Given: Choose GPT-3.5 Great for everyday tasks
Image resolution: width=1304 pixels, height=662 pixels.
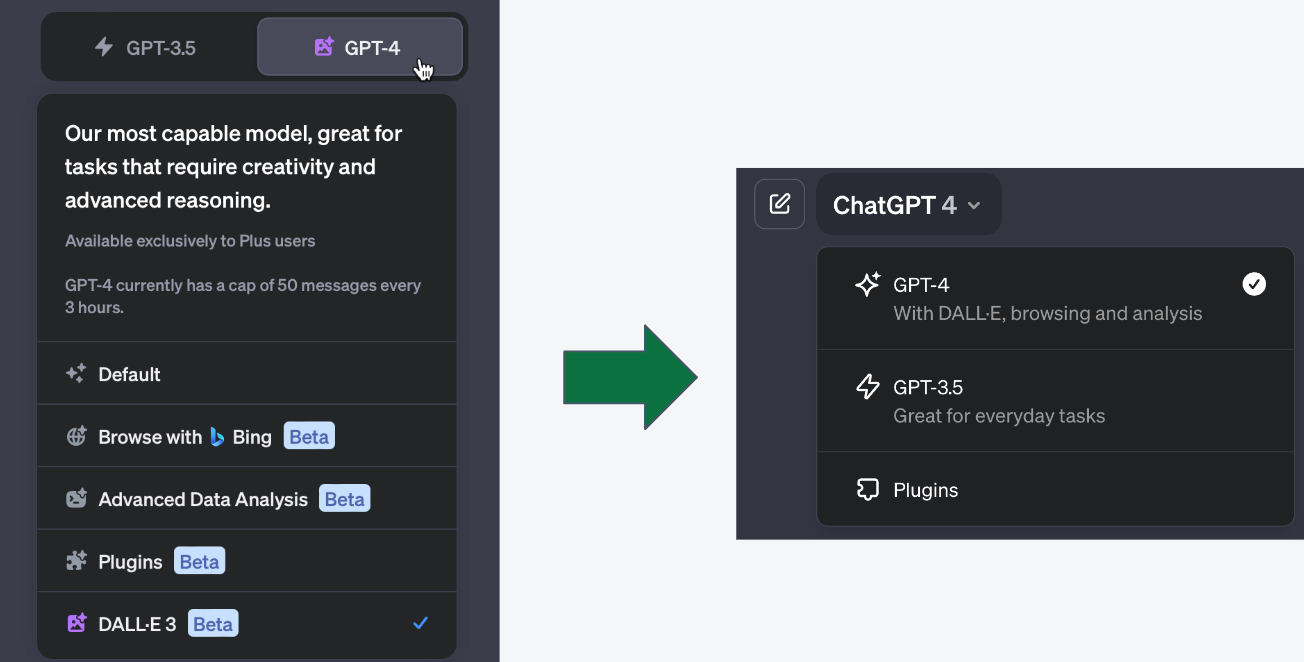Looking at the screenshot, I should coord(1056,400).
